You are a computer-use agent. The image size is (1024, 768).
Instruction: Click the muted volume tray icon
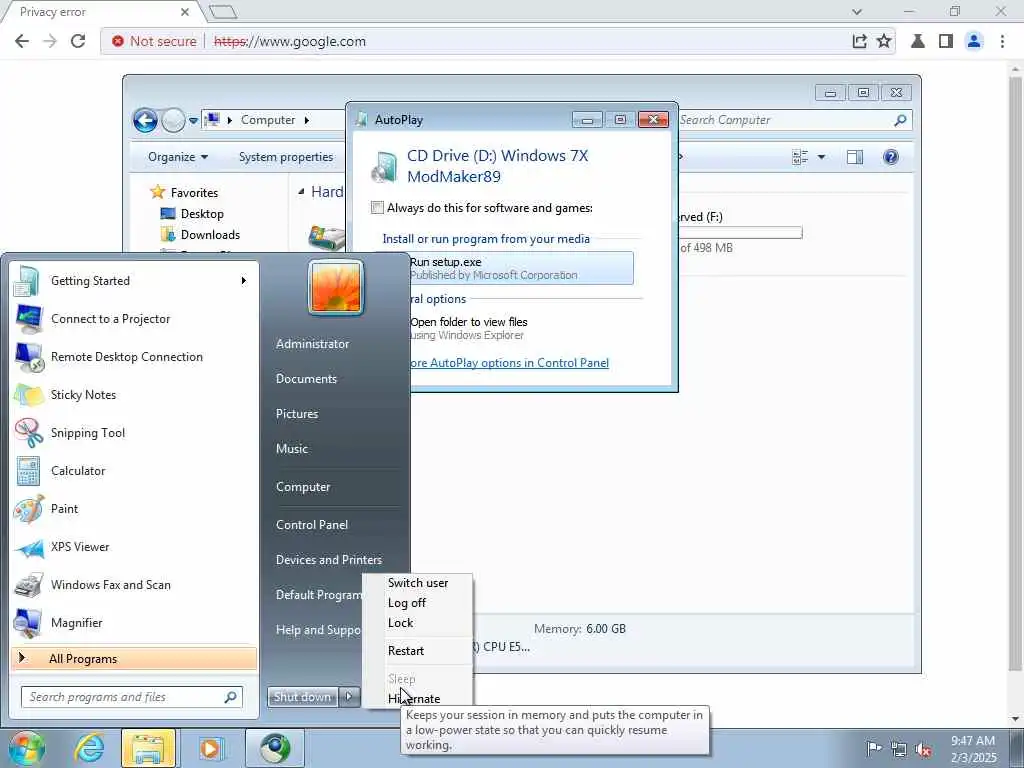pos(923,749)
